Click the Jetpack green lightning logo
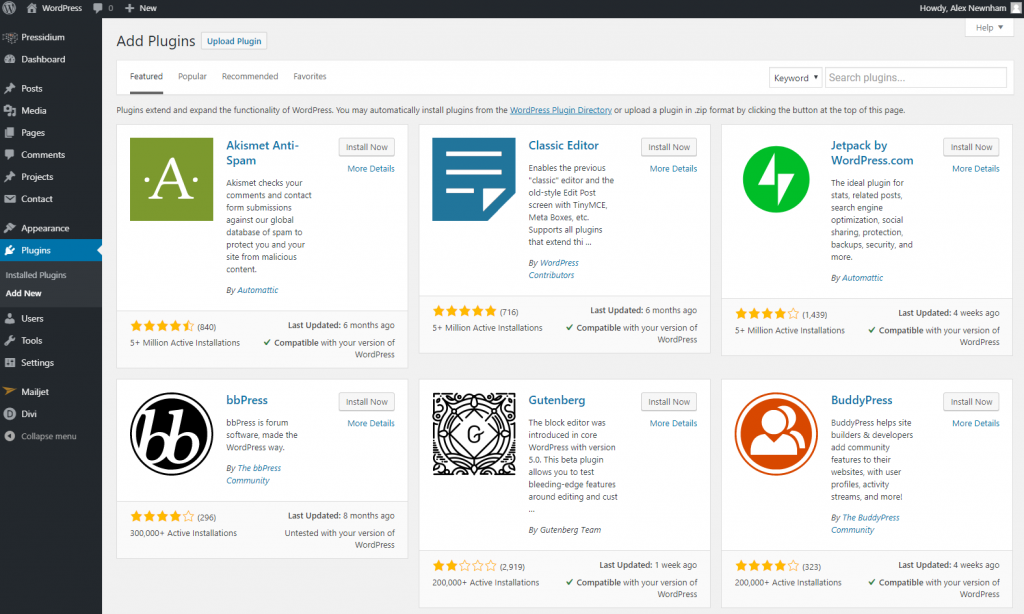This screenshot has width=1024, height=614. (x=776, y=179)
